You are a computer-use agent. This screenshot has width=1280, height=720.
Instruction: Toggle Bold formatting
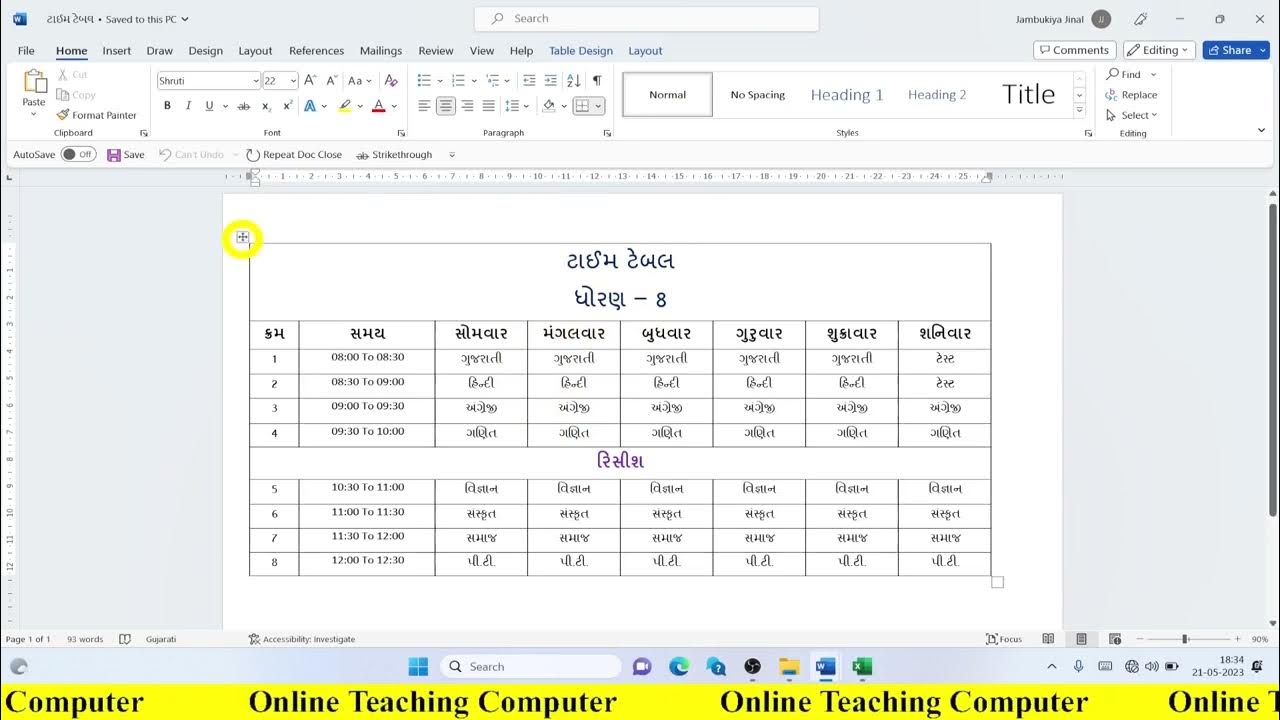click(x=167, y=106)
